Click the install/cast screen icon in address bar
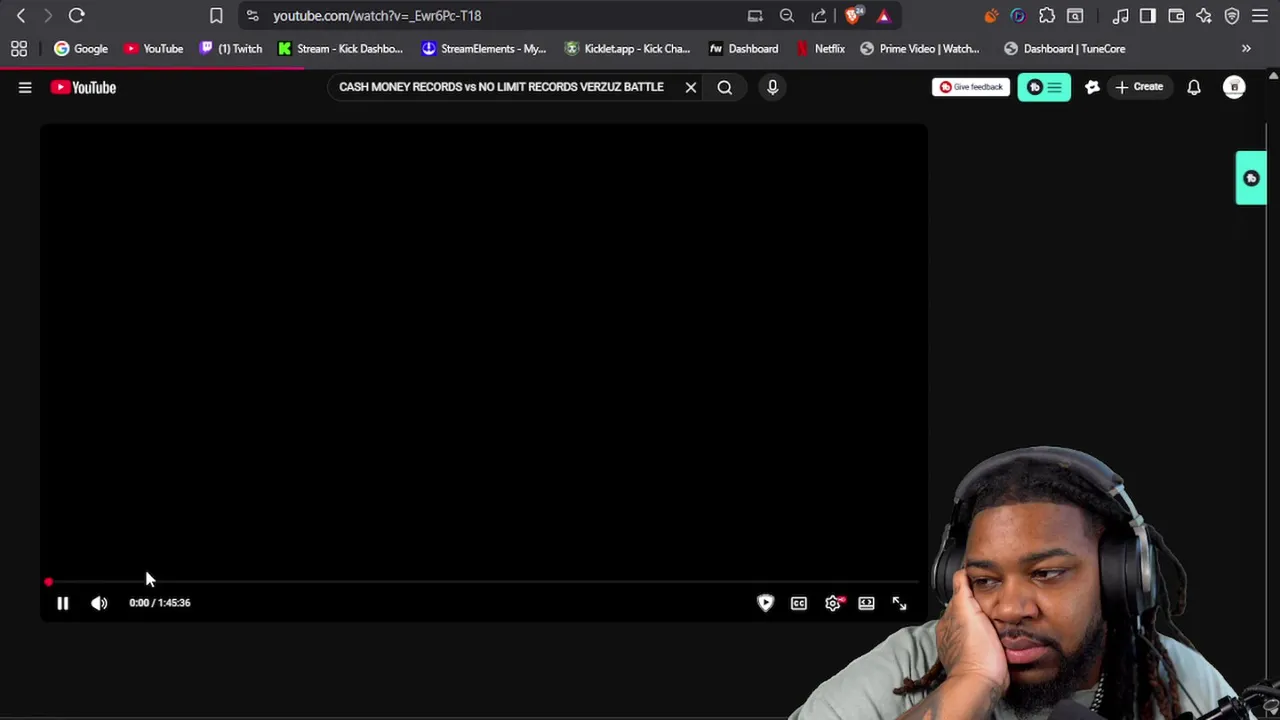The image size is (1280, 720). click(x=755, y=16)
